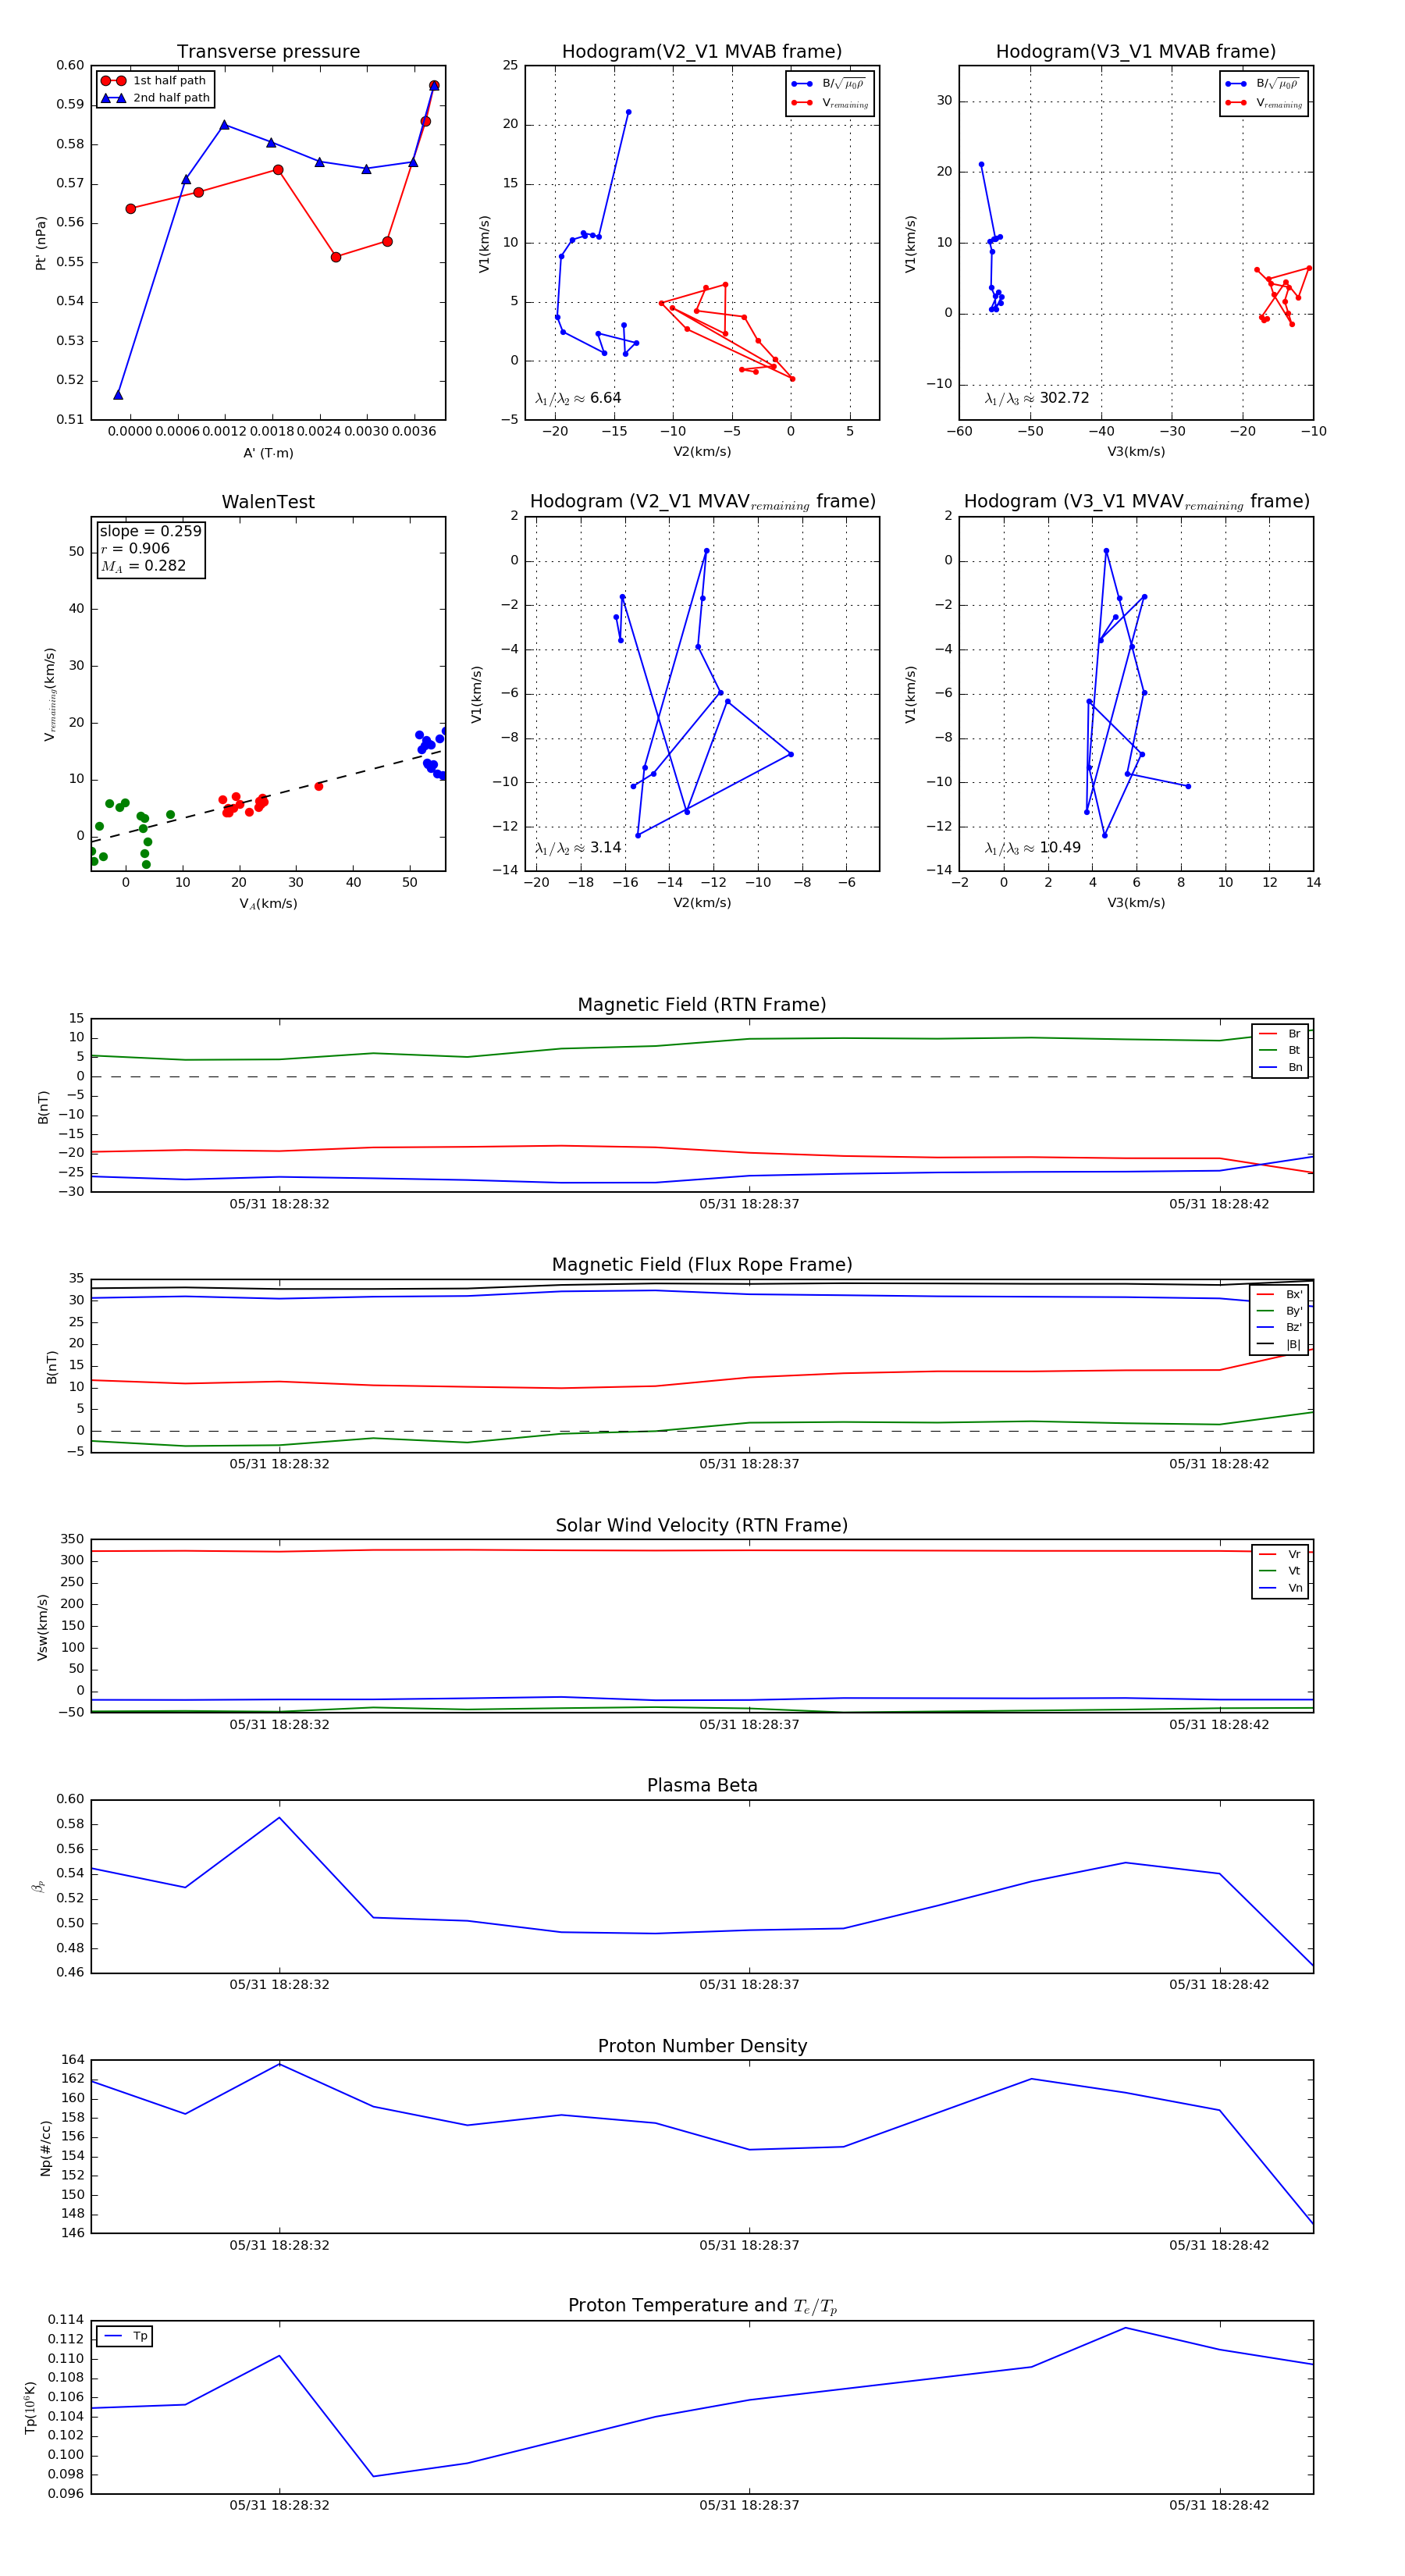Click the eigenvalue ratio text "3.14"
This screenshot has height=2576, width=1405.
[x=606, y=848]
